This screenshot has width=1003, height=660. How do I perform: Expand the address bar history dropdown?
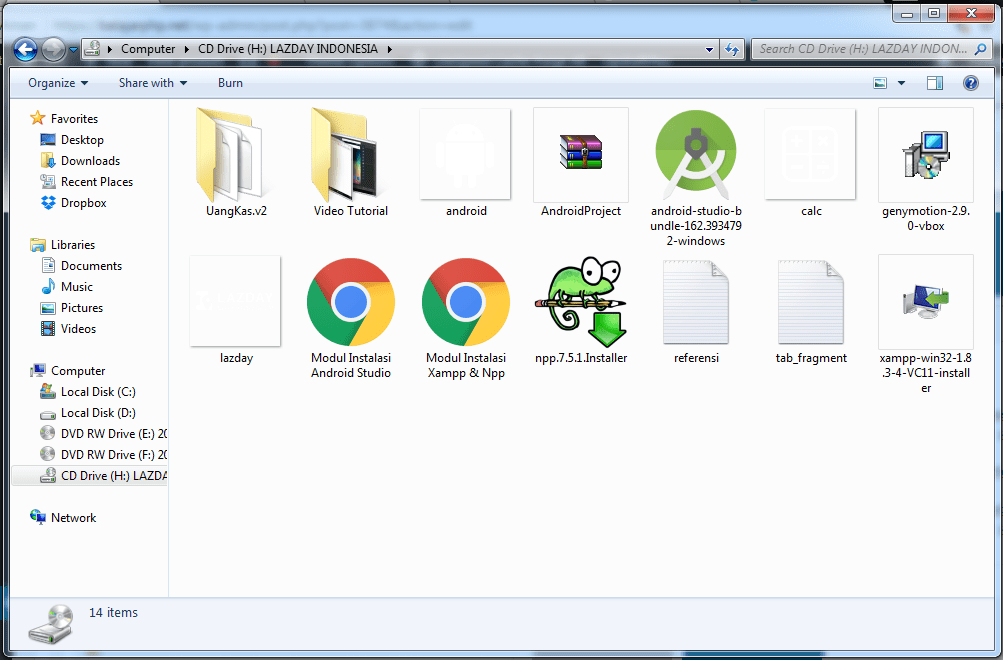(709, 49)
